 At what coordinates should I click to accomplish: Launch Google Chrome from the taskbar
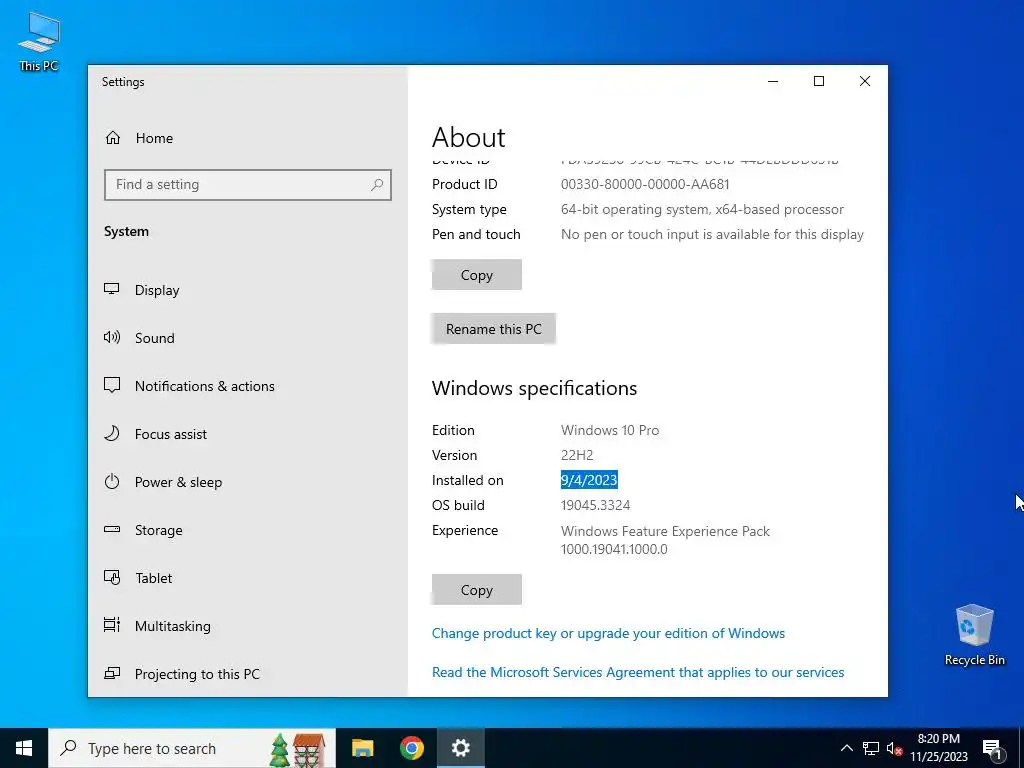pyautogui.click(x=411, y=748)
